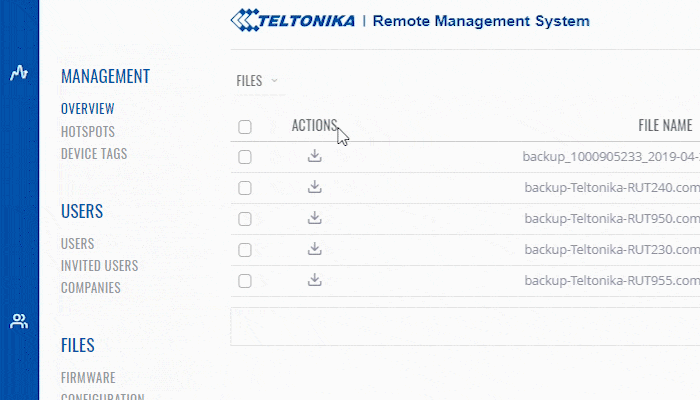
Task: Expand the FILES dropdown menu
Action: tap(256, 81)
